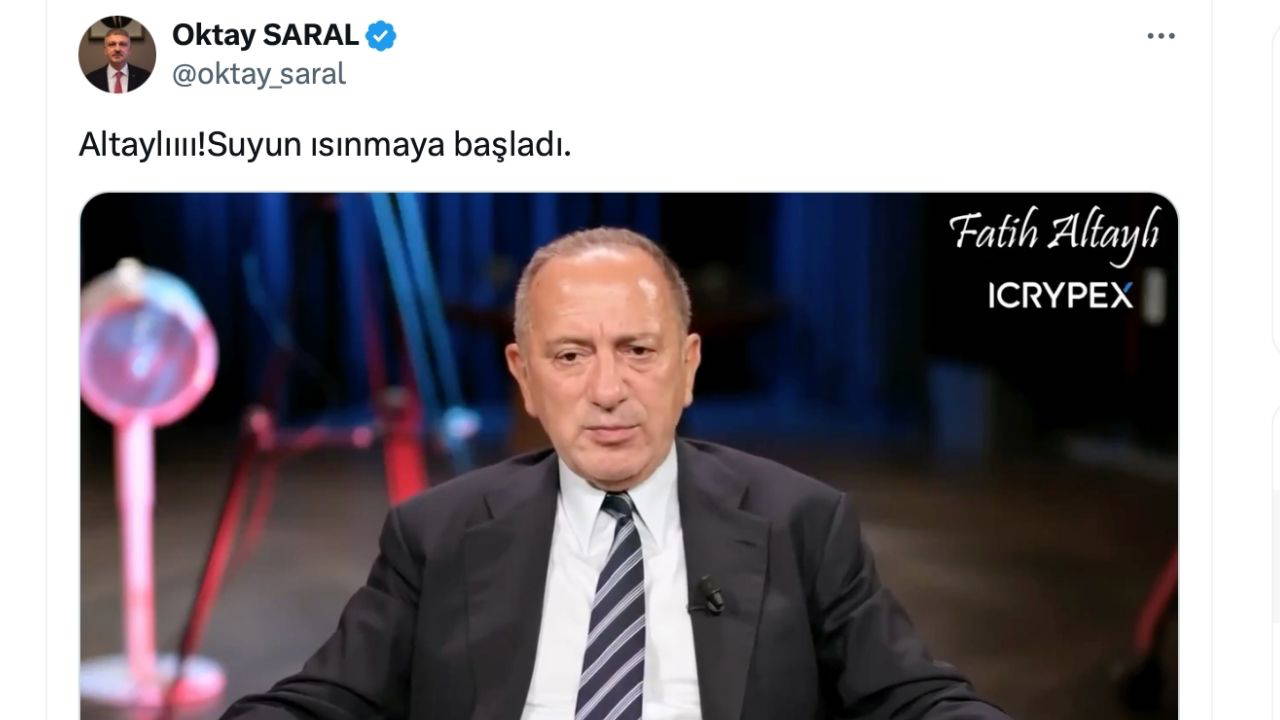Viewport: 1280px width, 720px height.
Task: Open the Oktay SARAL display name link
Action: (x=265, y=35)
